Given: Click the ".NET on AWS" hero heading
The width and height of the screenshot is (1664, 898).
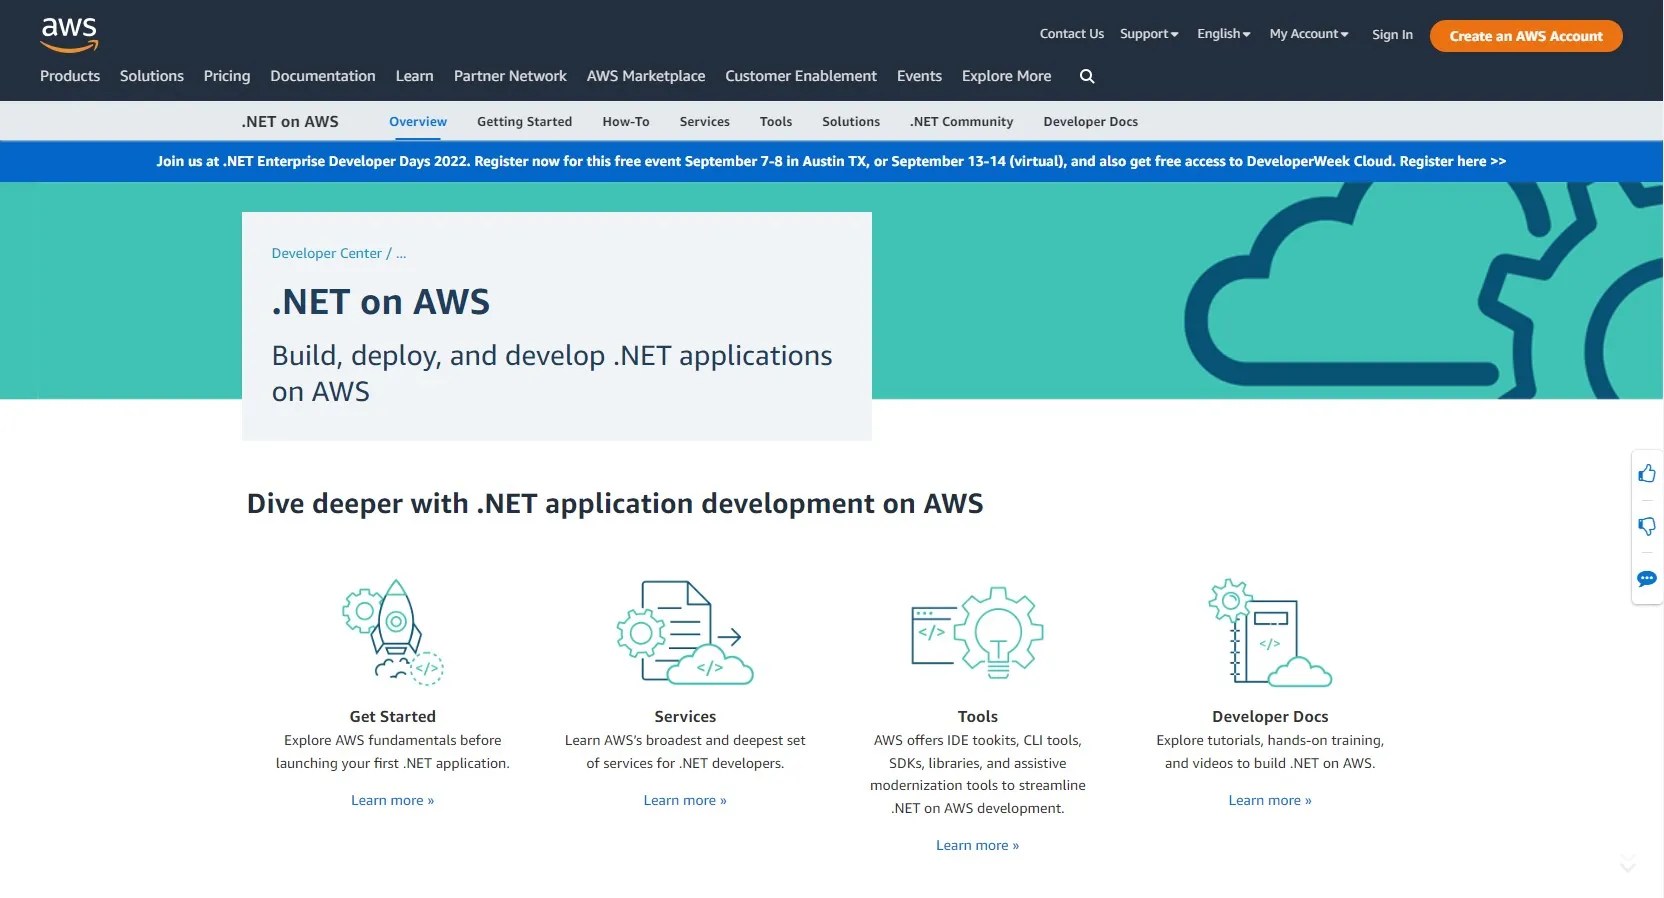Looking at the screenshot, I should tap(381, 302).
